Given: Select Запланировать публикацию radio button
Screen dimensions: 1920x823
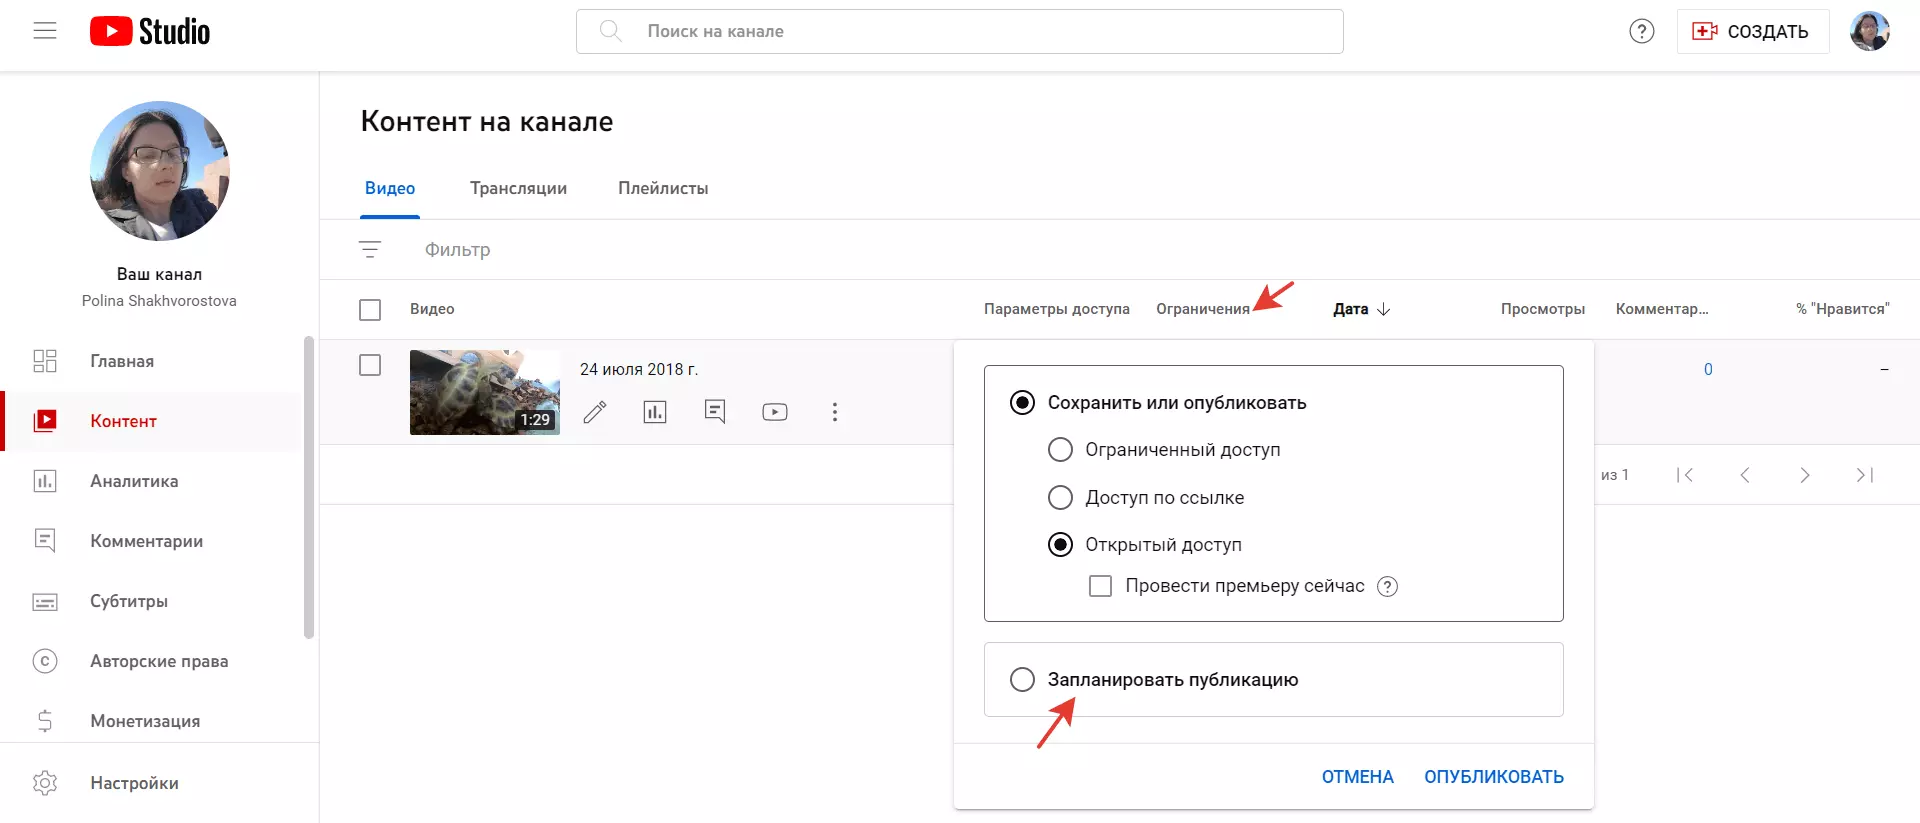Looking at the screenshot, I should 1022,680.
